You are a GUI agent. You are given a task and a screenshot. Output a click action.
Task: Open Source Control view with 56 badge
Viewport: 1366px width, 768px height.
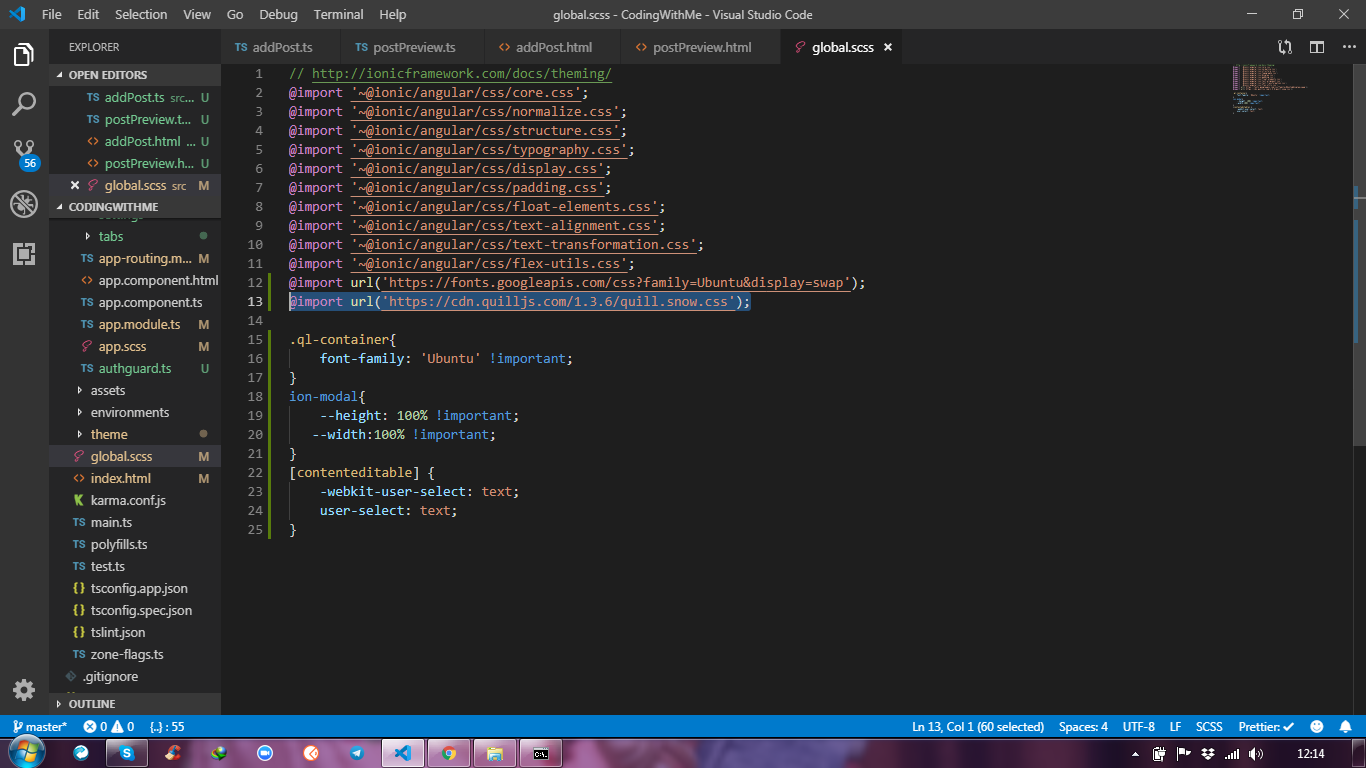coord(24,154)
